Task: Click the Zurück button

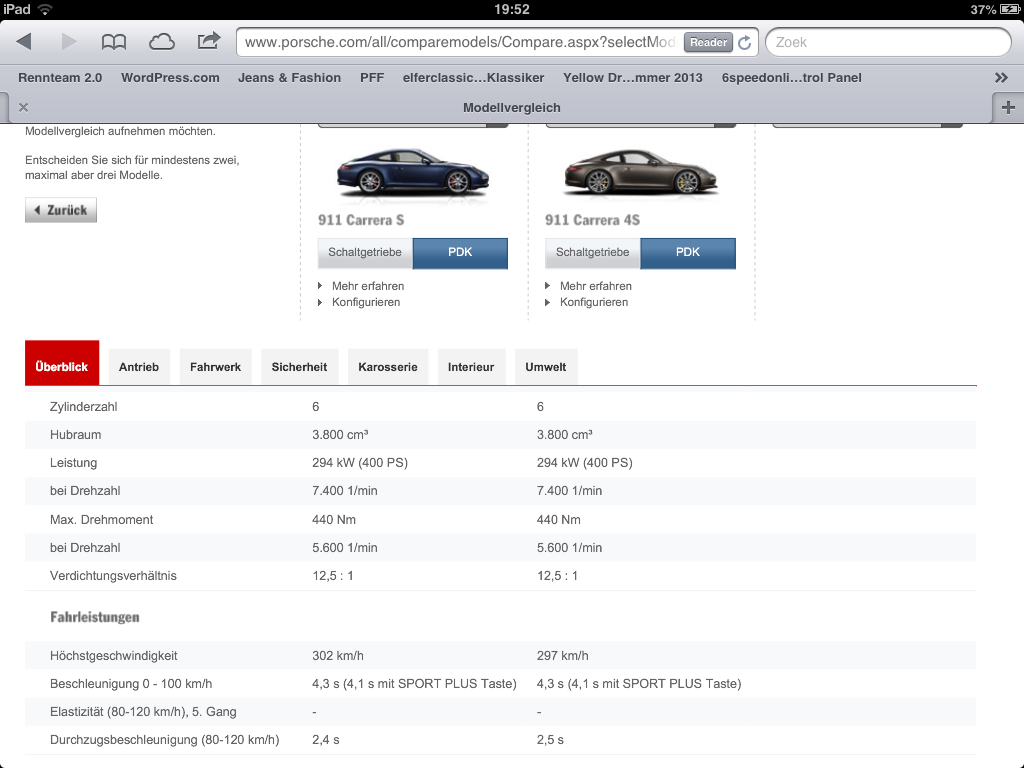Action: point(61,210)
